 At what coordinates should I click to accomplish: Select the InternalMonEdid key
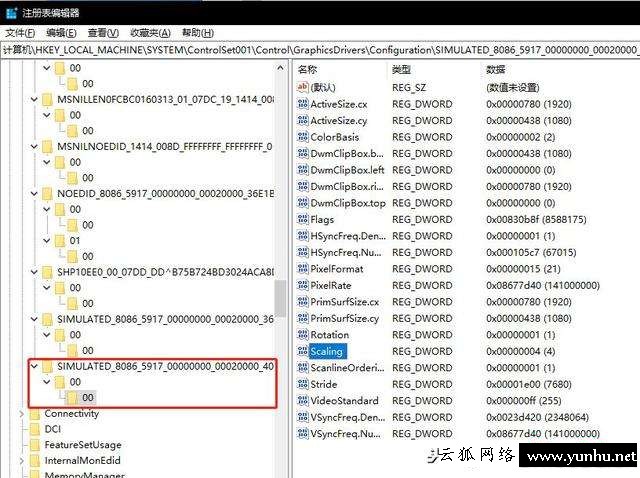point(82,460)
